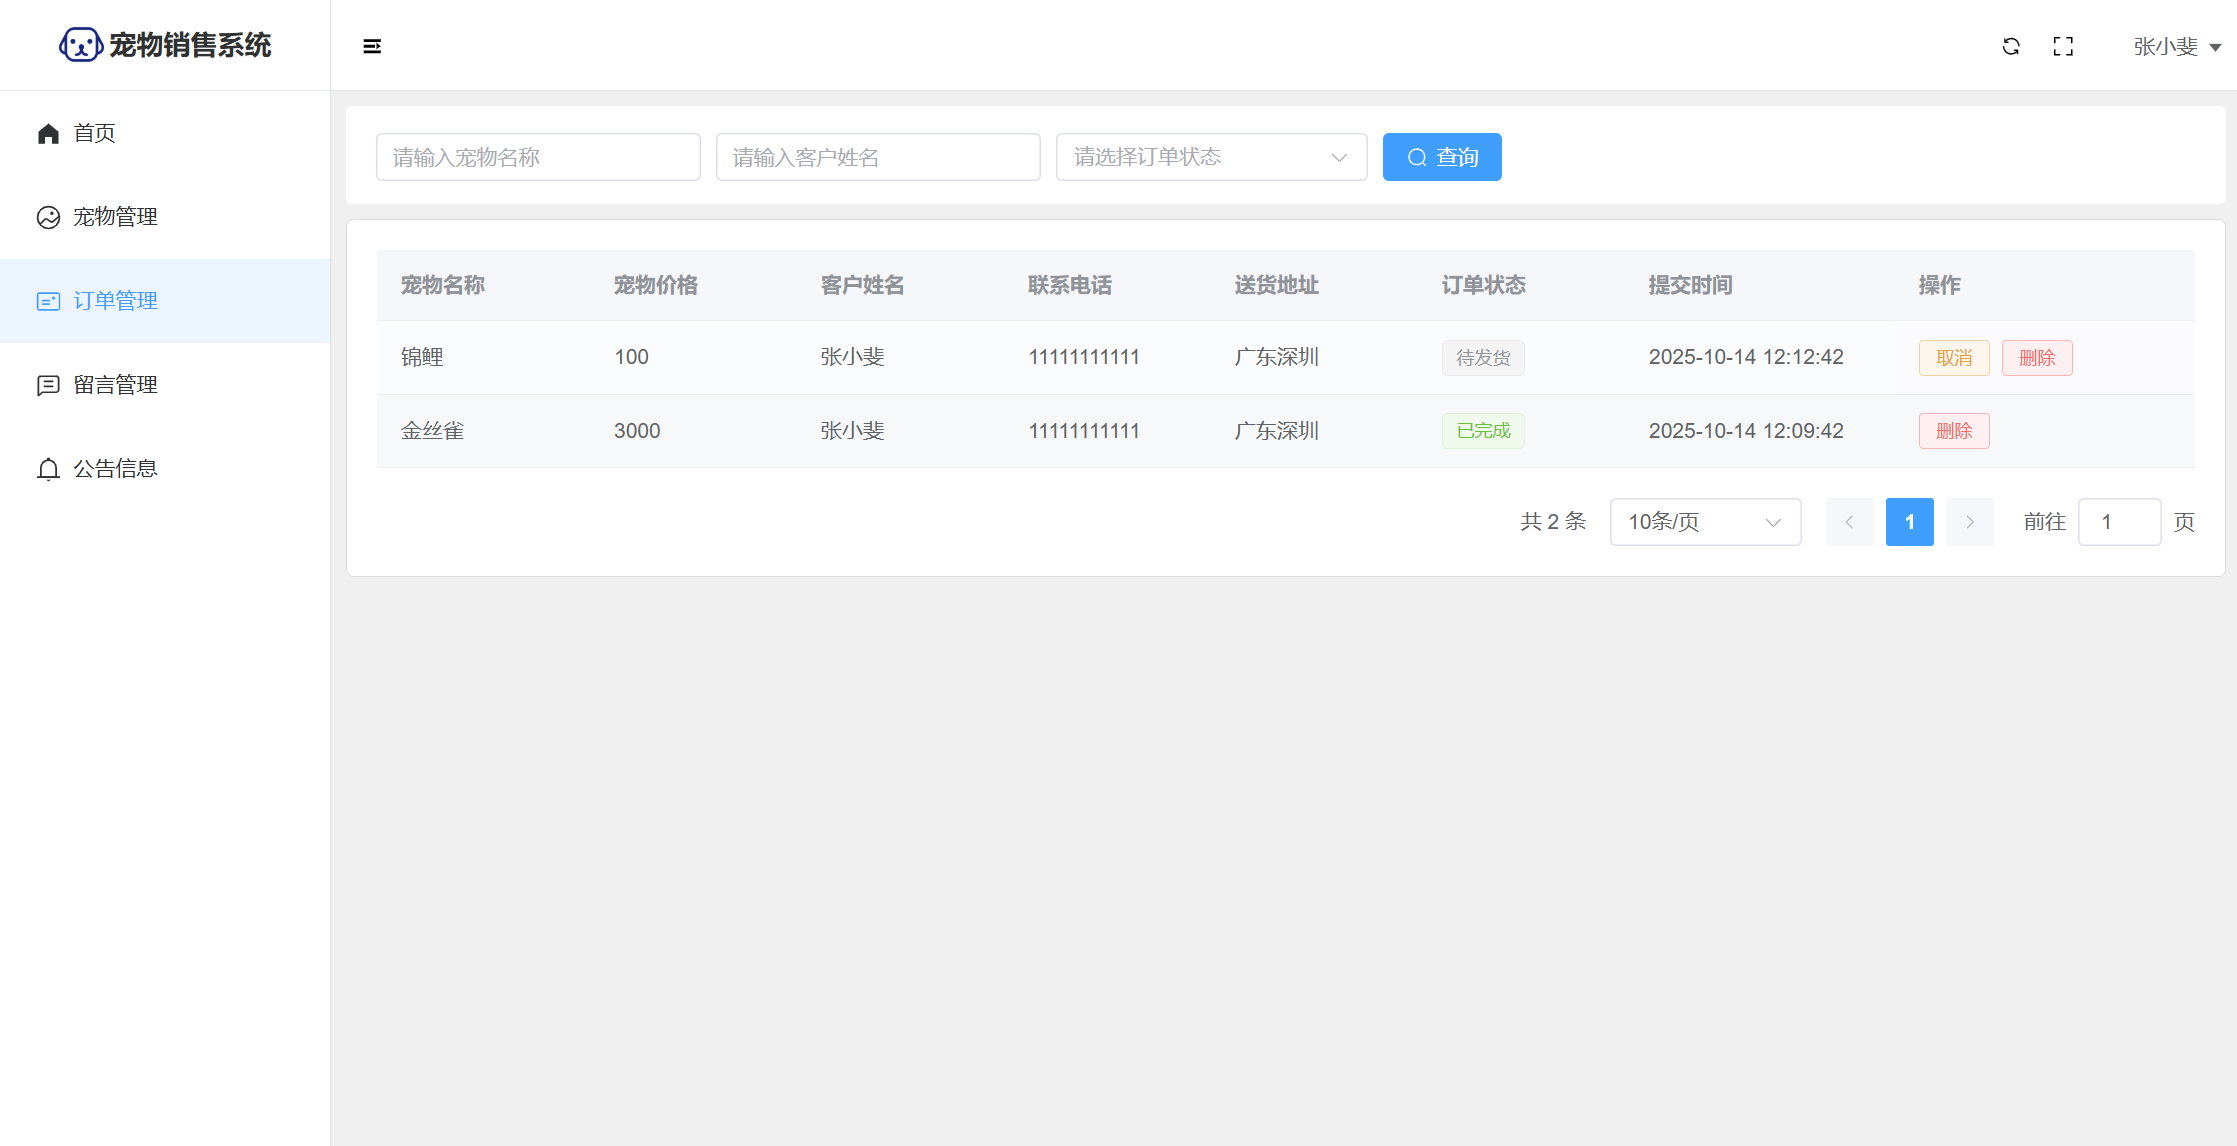Open the order status select dropdown

[1211, 157]
